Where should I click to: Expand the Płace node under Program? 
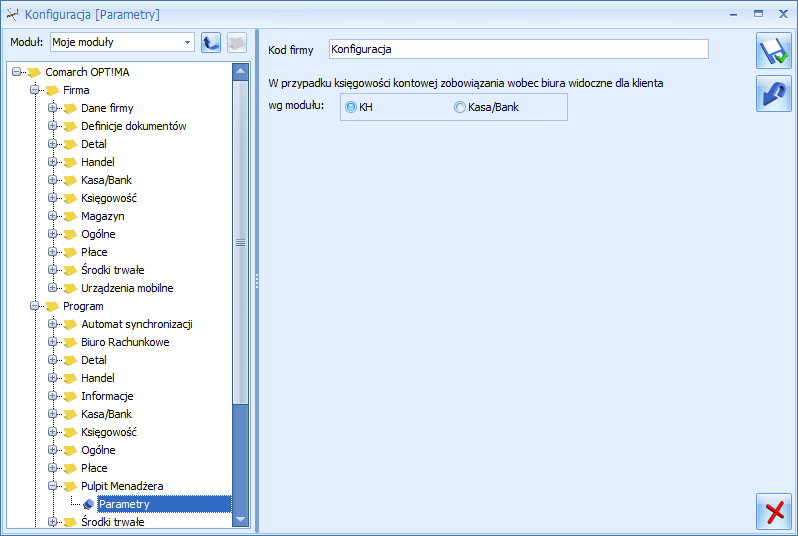(x=52, y=468)
